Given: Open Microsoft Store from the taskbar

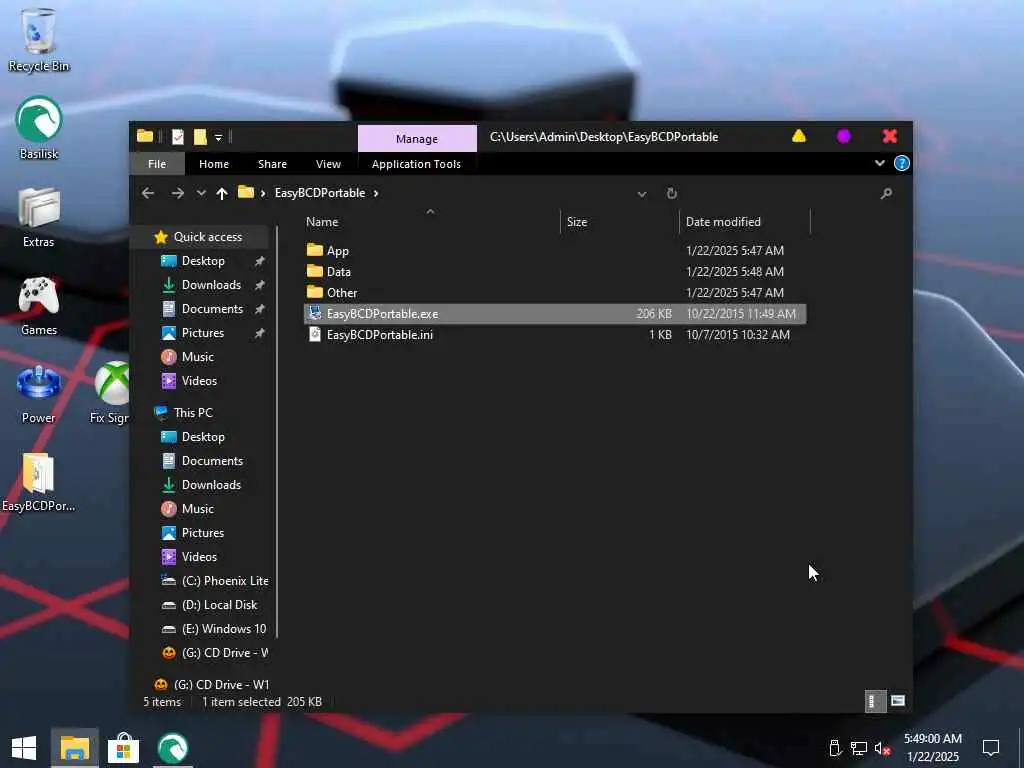Looking at the screenshot, I should [x=123, y=748].
